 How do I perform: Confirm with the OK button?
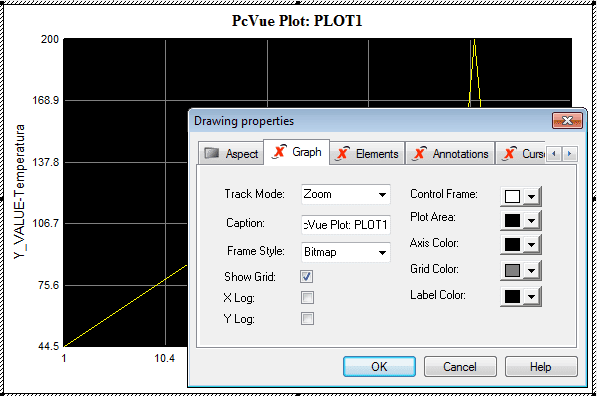coord(379,367)
